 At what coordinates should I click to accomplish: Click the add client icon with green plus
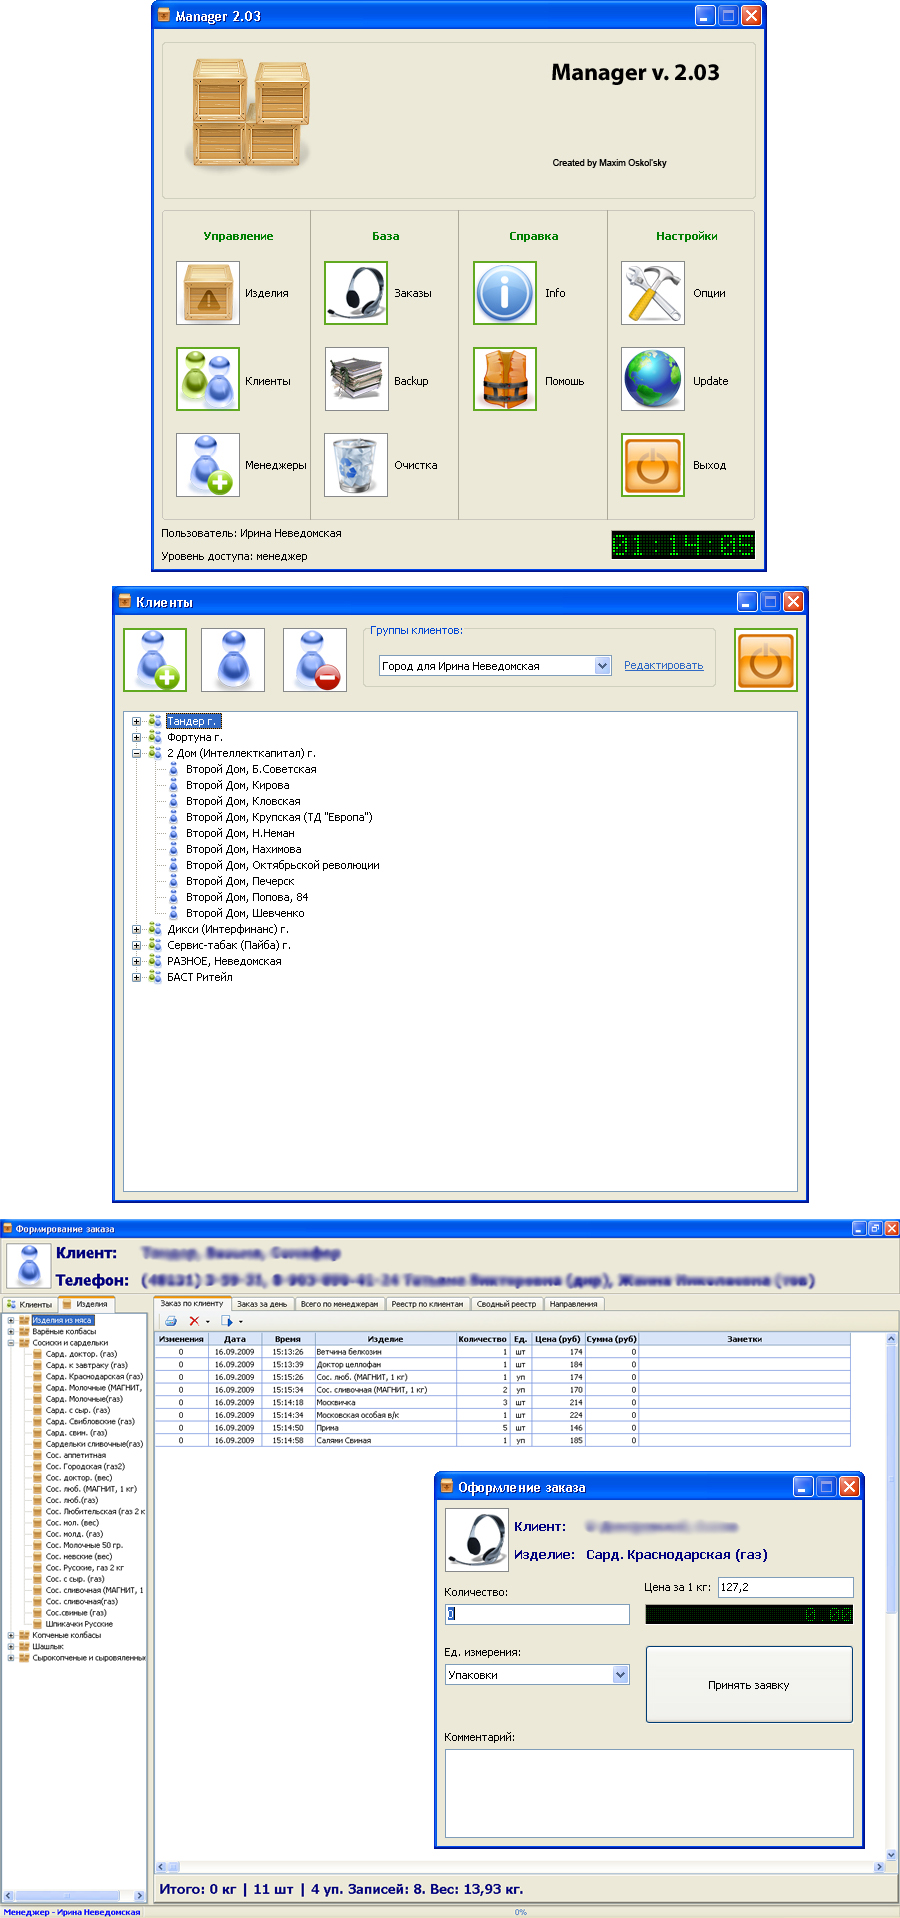click(155, 660)
